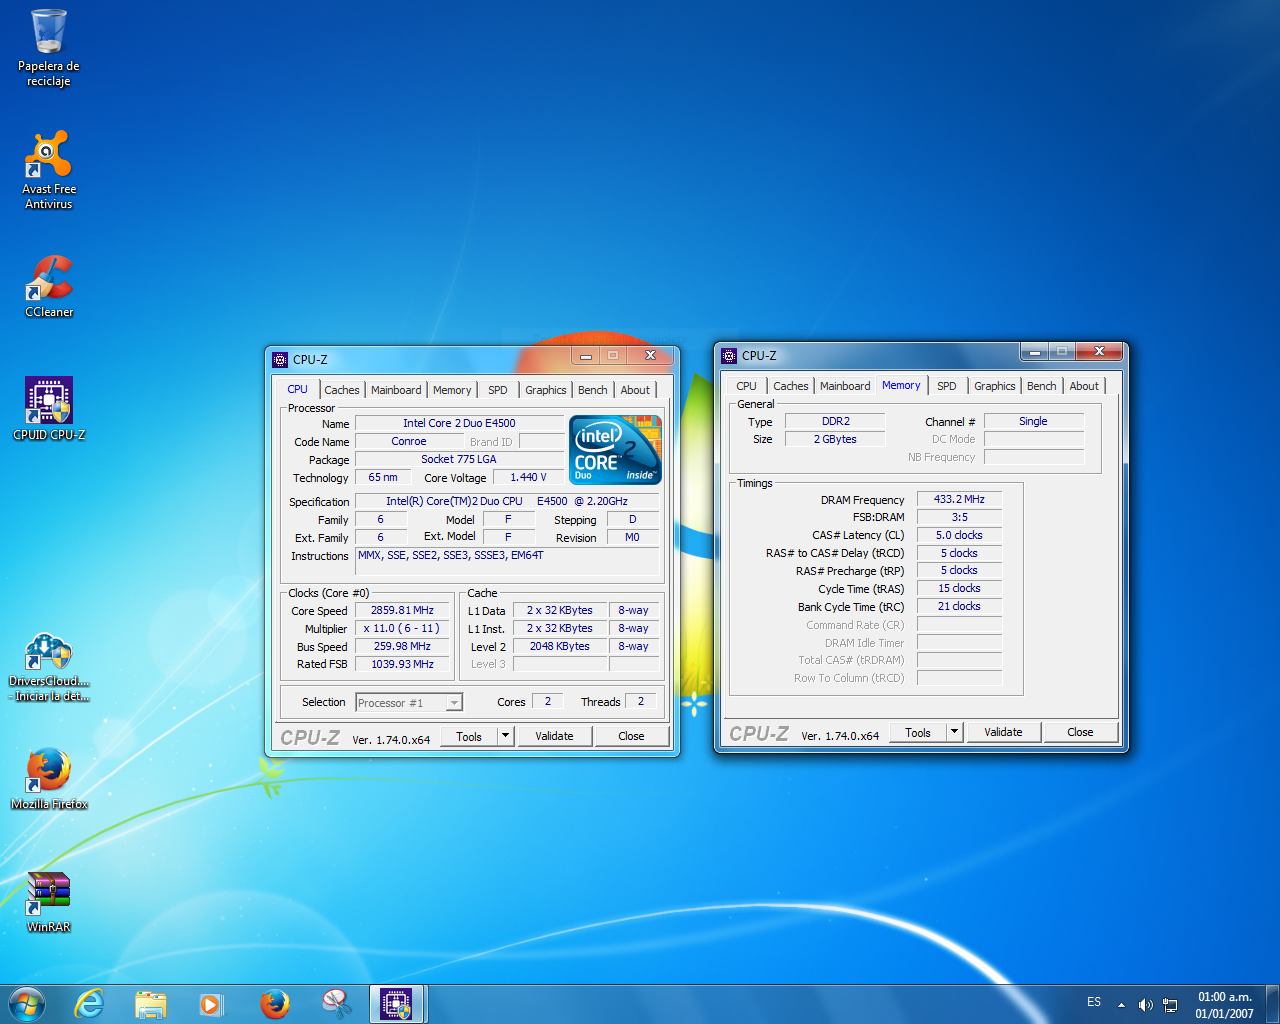This screenshot has width=1280, height=1024.
Task: Click Validate in left CPU-Z window
Action: tap(554, 736)
